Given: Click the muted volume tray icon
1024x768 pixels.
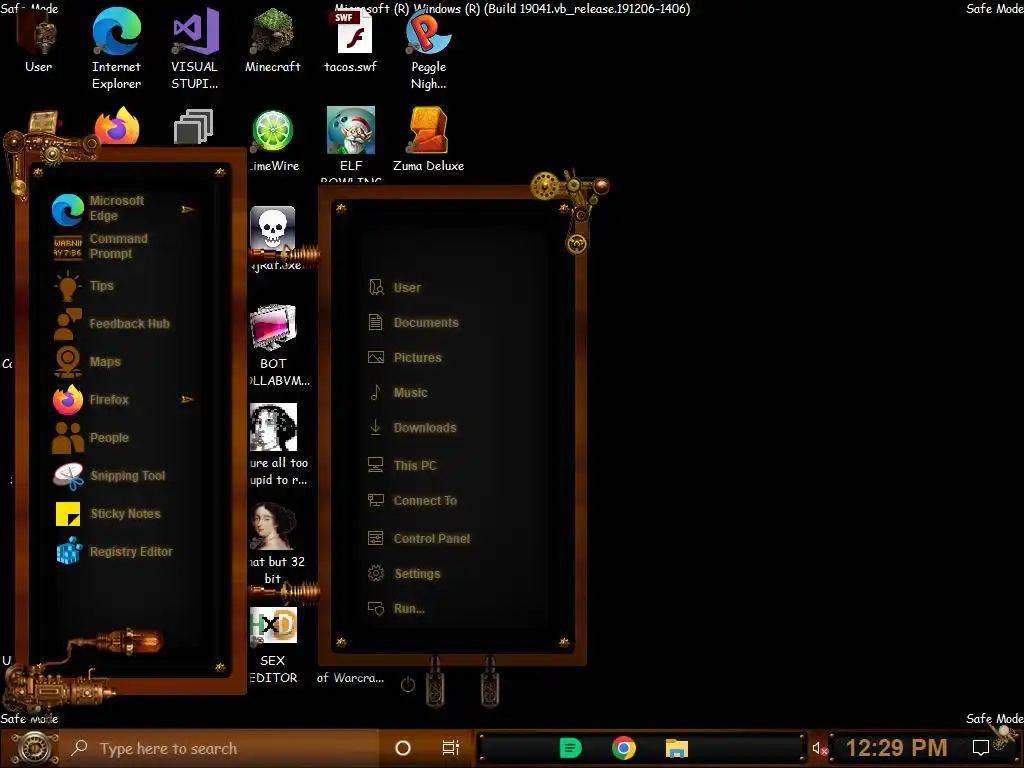Looking at the screenshot, I should click(x=820, y=748).
